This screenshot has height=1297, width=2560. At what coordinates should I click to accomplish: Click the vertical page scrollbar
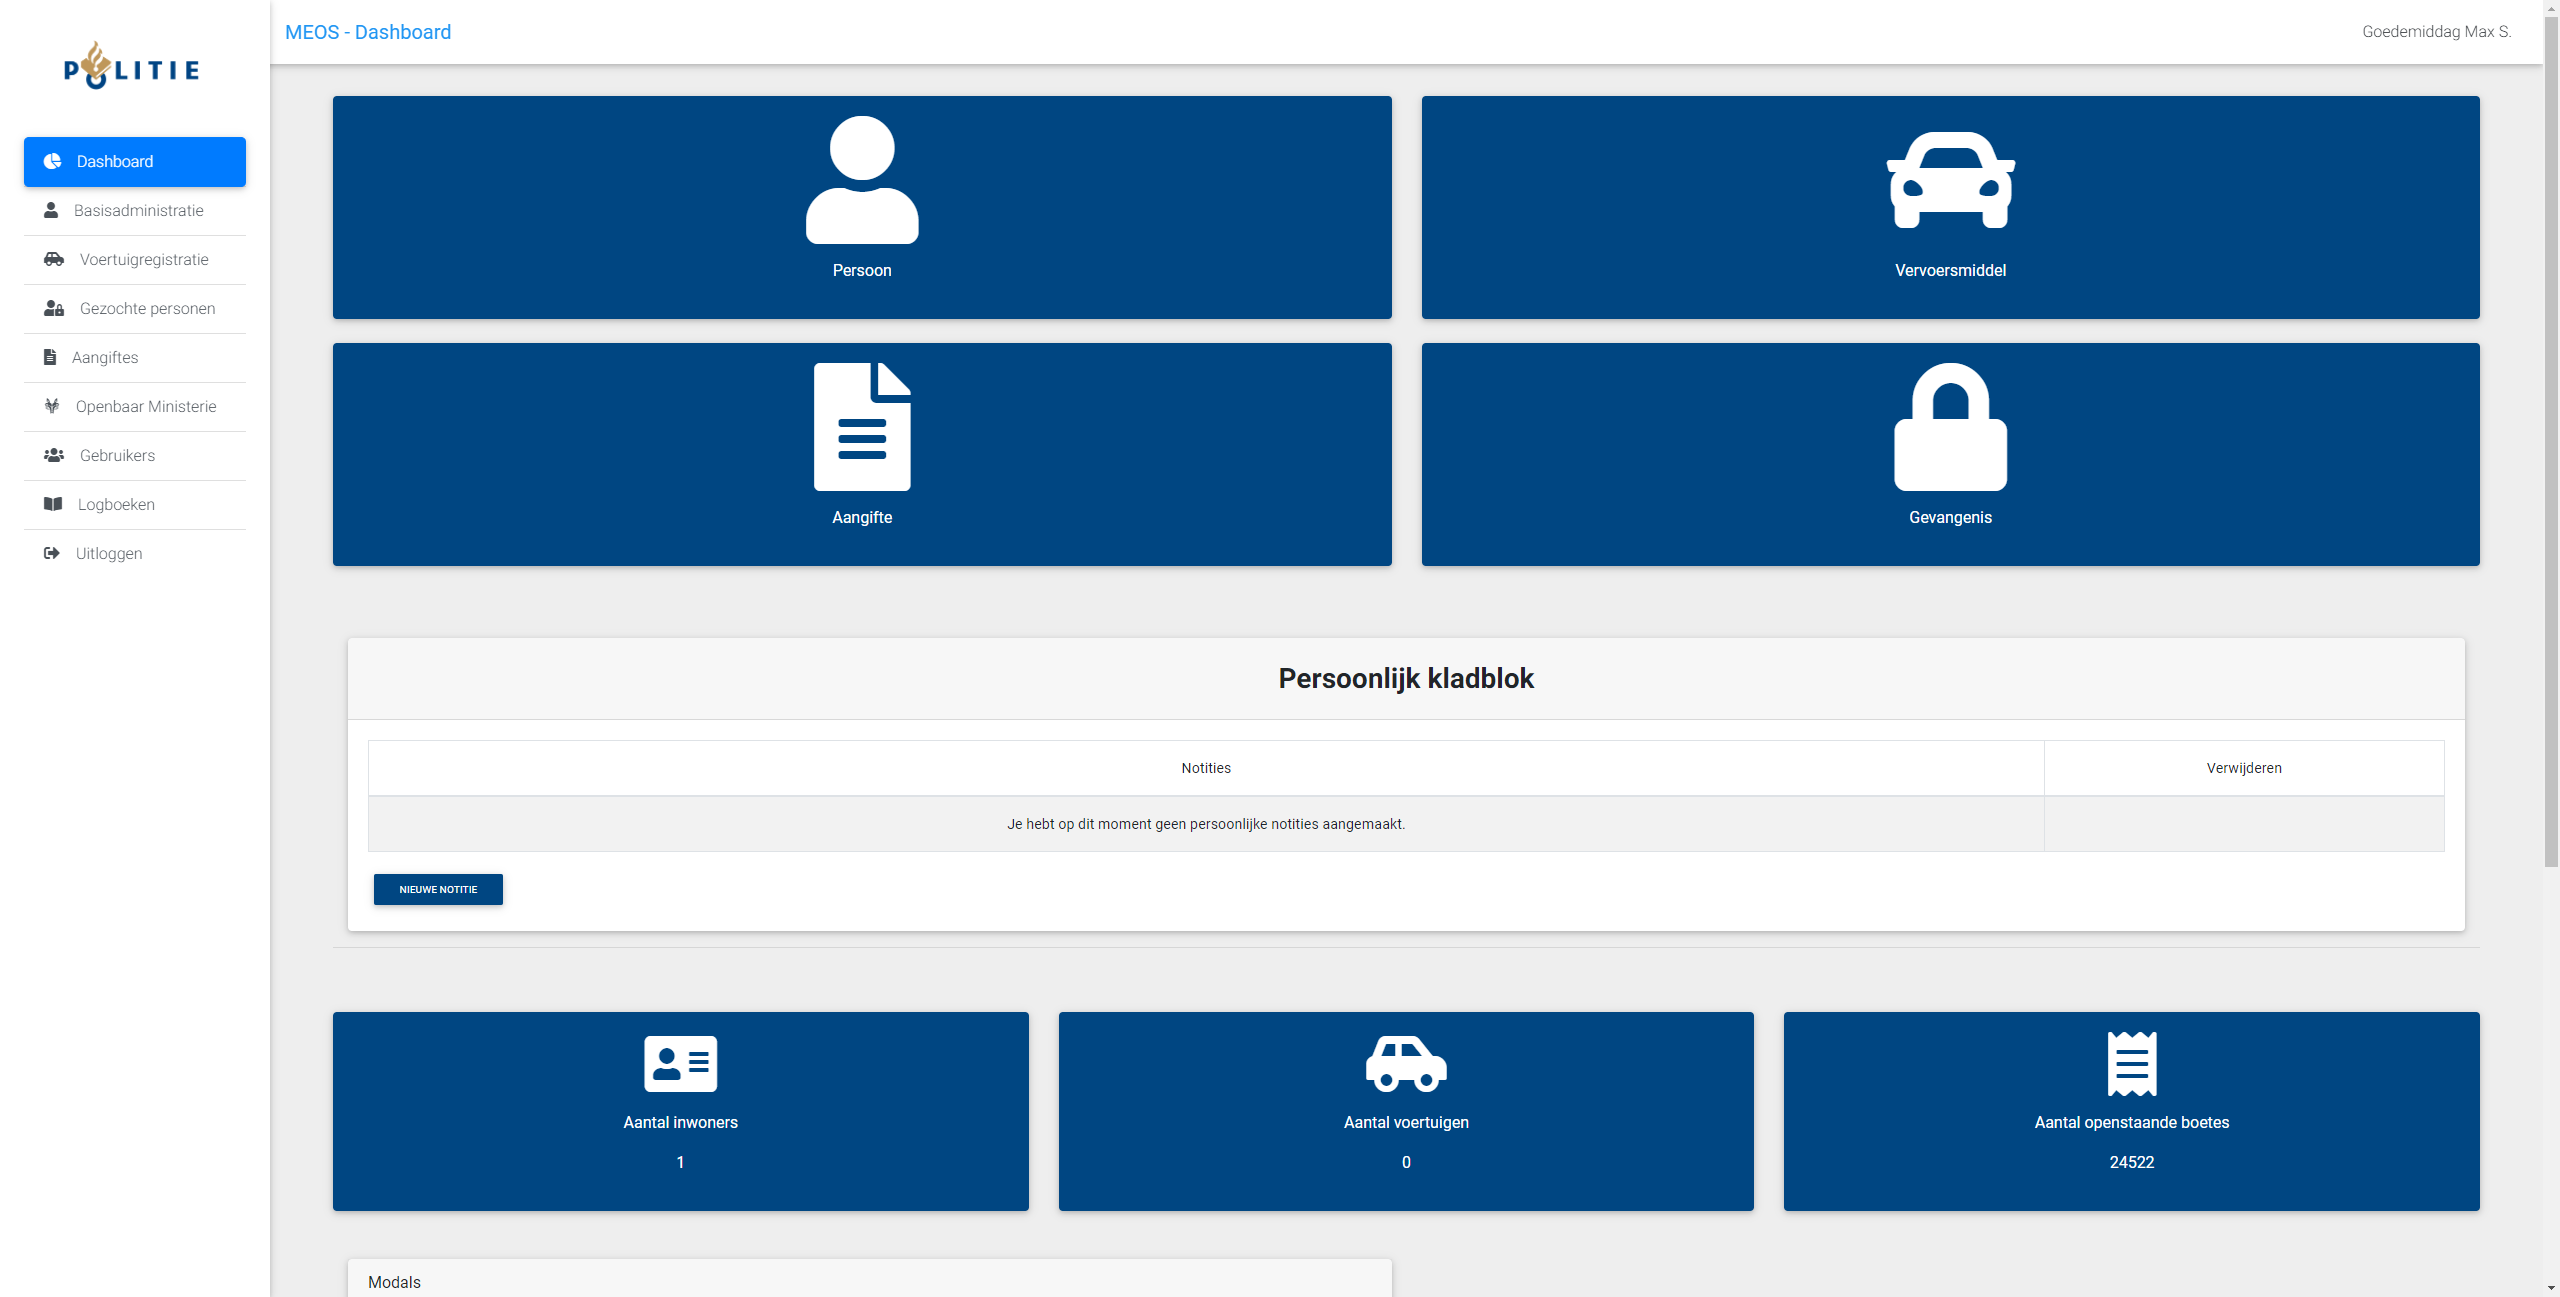2551,440
